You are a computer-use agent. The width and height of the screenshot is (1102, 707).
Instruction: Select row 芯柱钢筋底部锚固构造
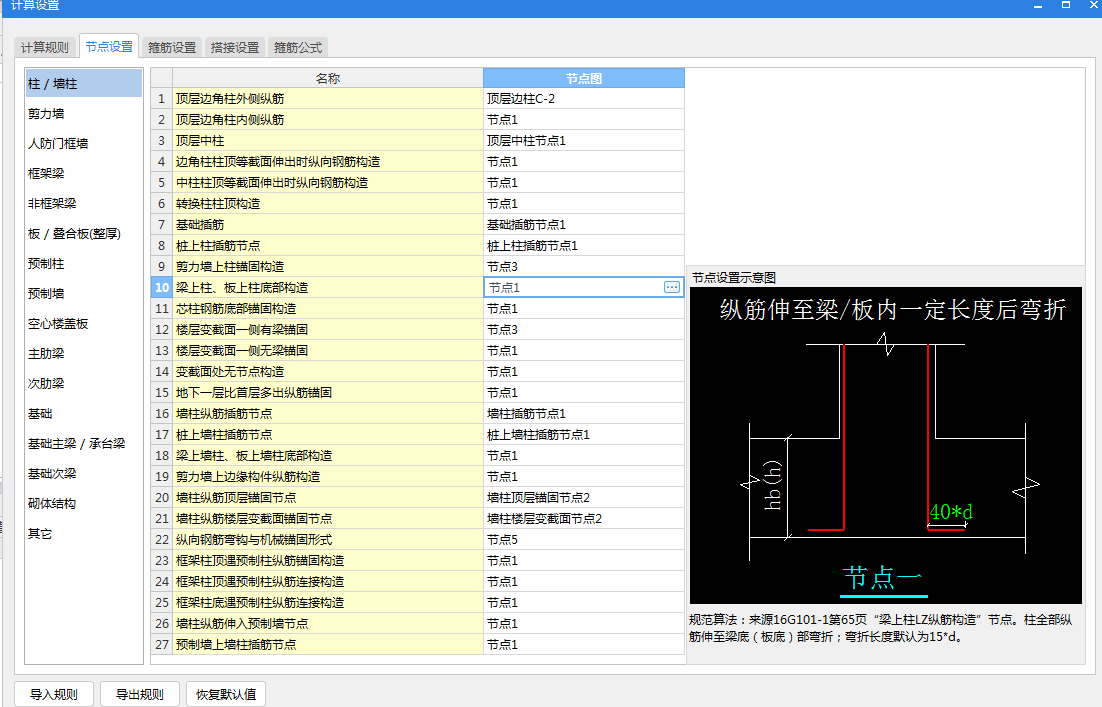(328, 309)
